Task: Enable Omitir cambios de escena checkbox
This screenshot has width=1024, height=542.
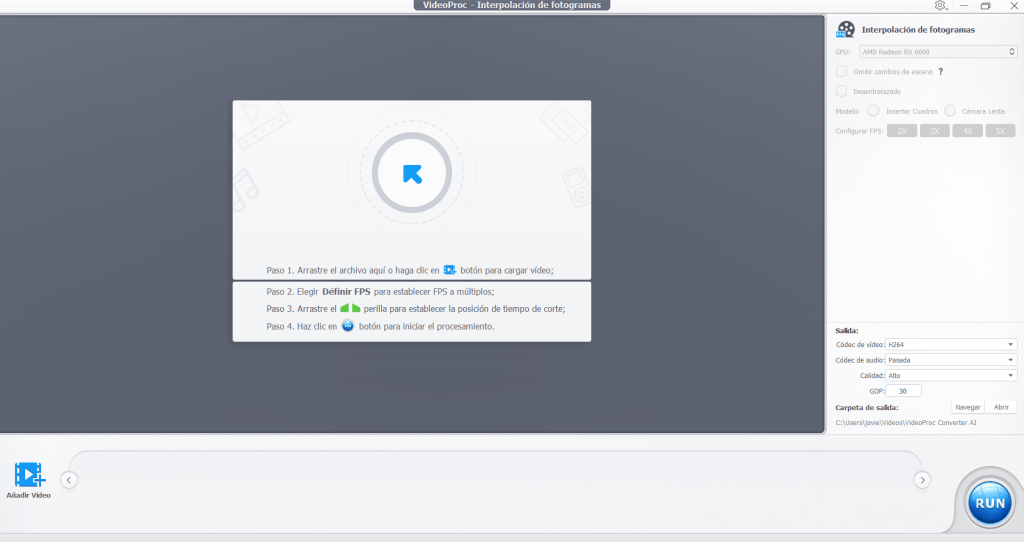Action: click(841, 71)
